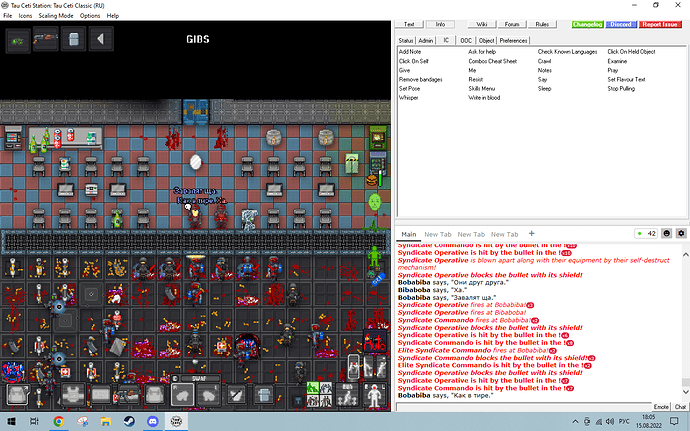Click the second pocket slot

(264, 395)
